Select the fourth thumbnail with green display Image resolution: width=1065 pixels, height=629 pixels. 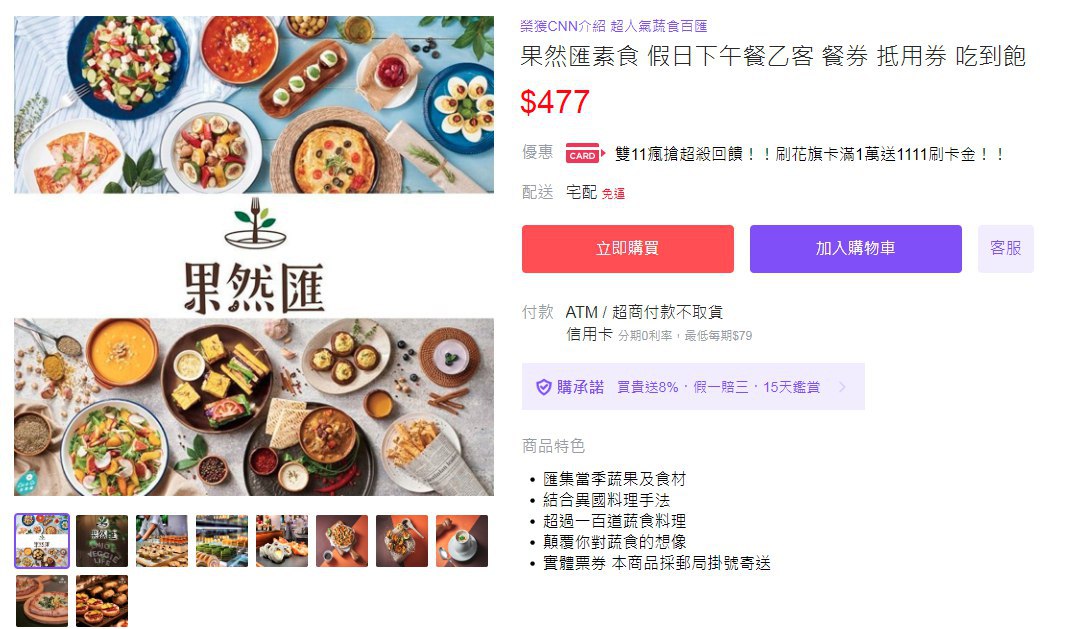pos(222,541)
